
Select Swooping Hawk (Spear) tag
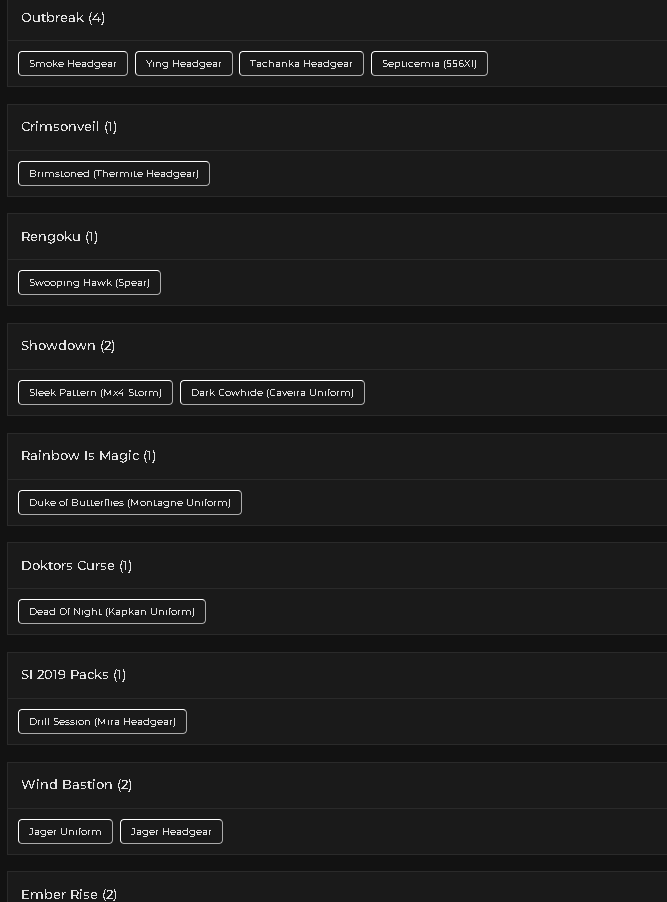89,282
